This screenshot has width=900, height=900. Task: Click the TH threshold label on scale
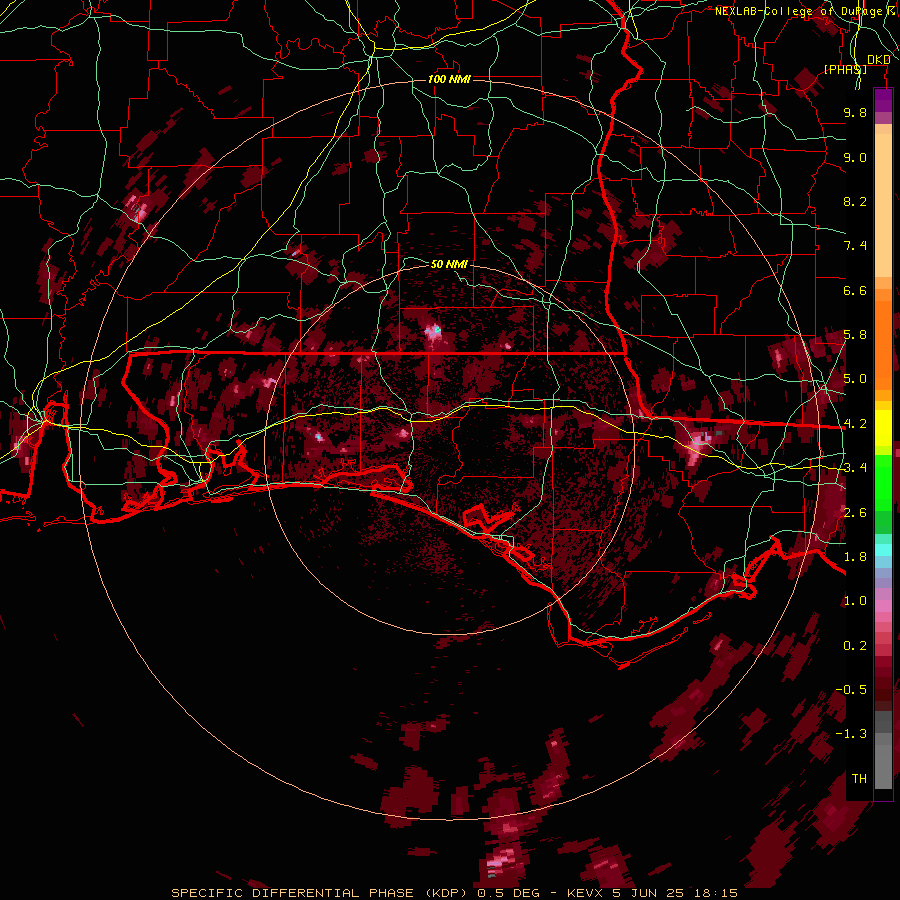[x=859, y=779]
